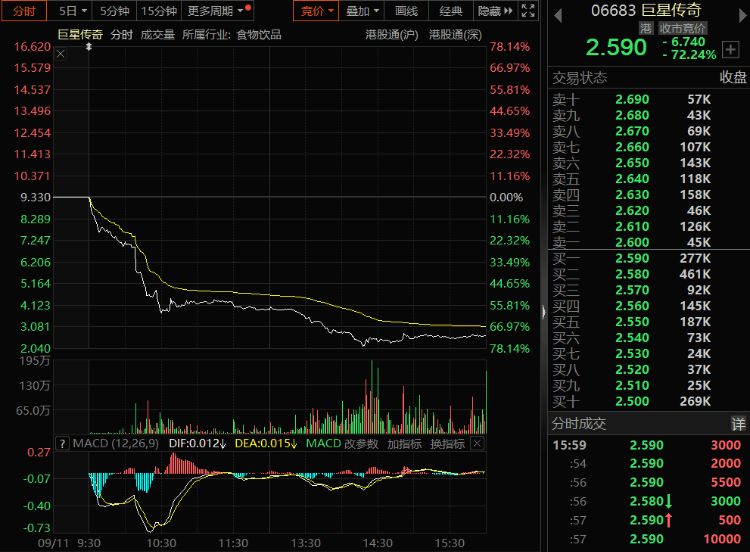Click the MACD help question mark icon
Image resolution: width=750 pixels, height=552 pixels.
click(61, 443)
